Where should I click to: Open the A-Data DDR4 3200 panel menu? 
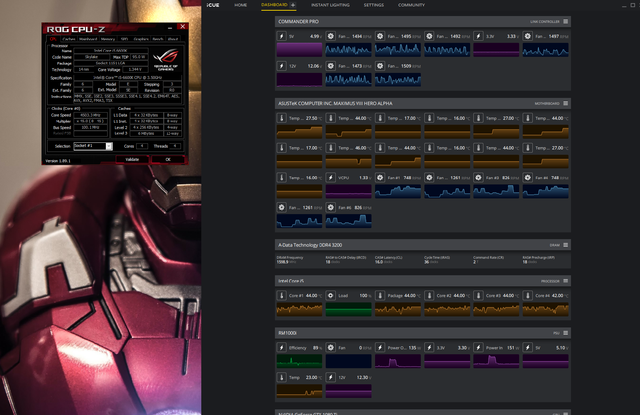pos(566,245)
